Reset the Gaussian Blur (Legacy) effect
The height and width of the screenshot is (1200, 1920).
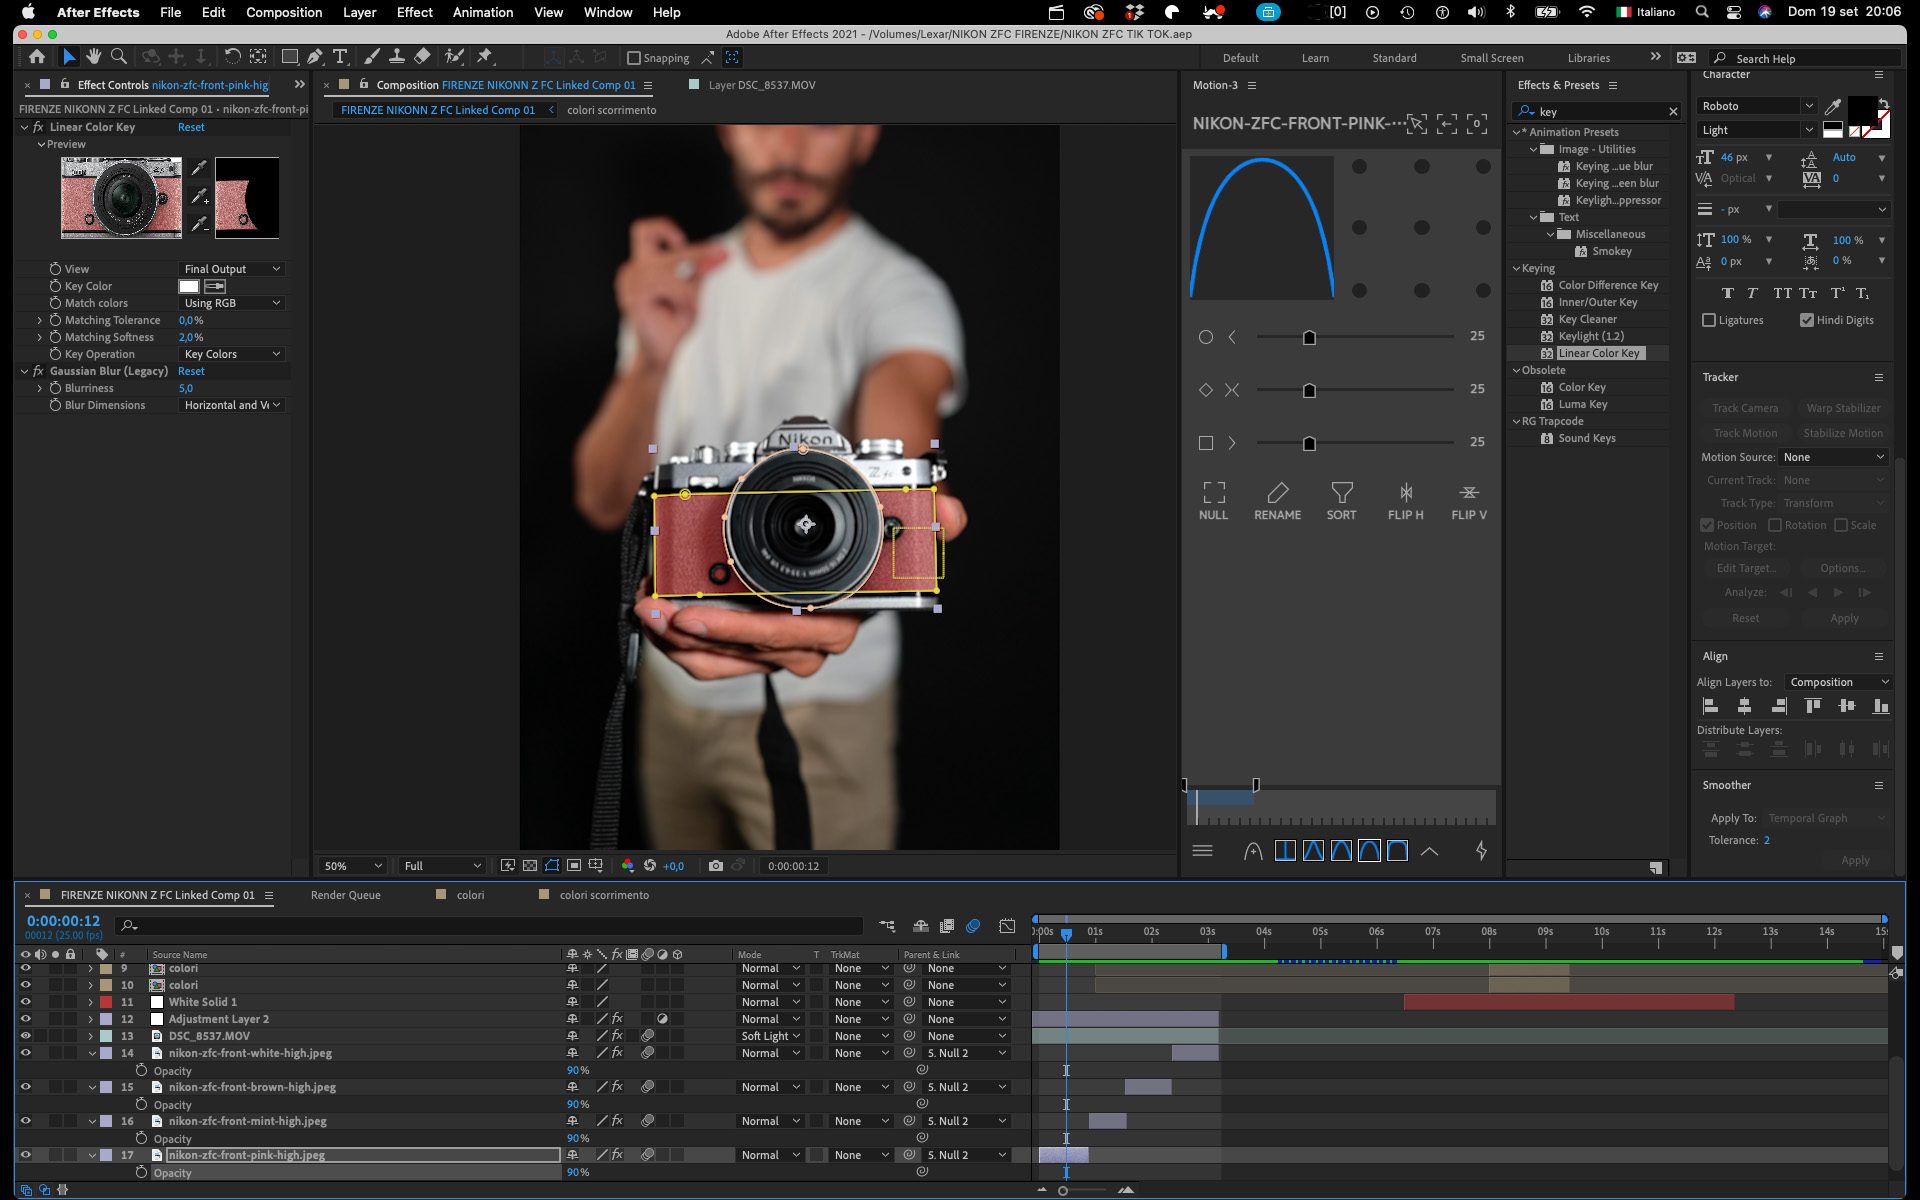point(191,371)
